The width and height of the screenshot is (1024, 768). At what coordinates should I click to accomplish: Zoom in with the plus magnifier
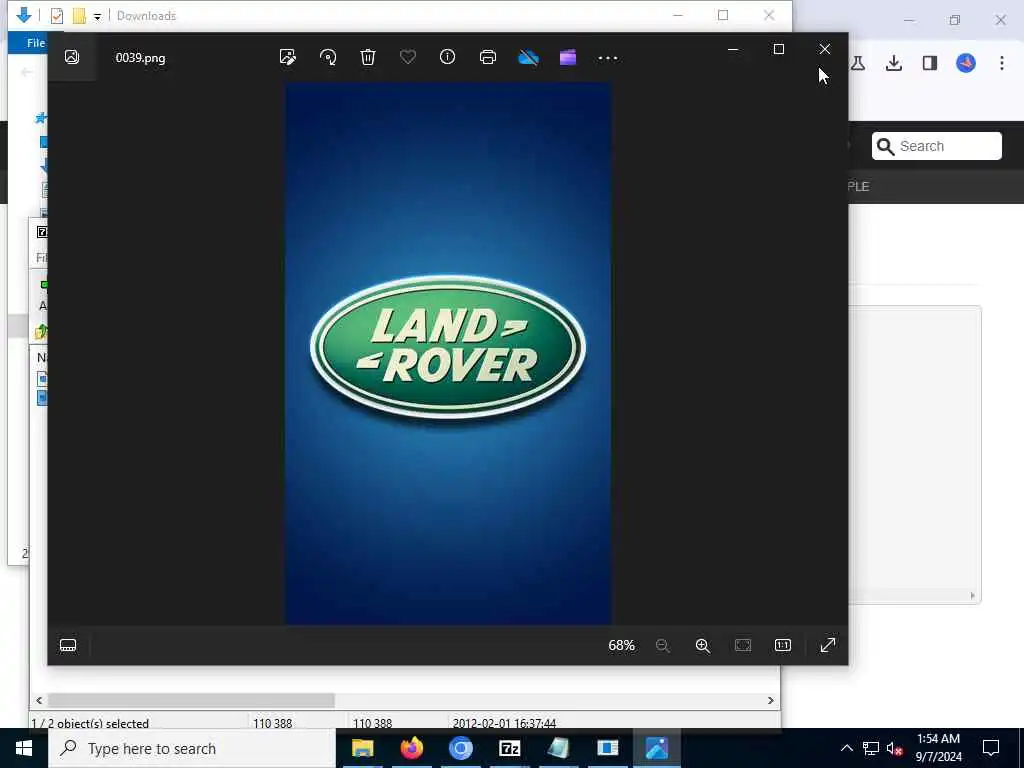[x=703, y=645]
